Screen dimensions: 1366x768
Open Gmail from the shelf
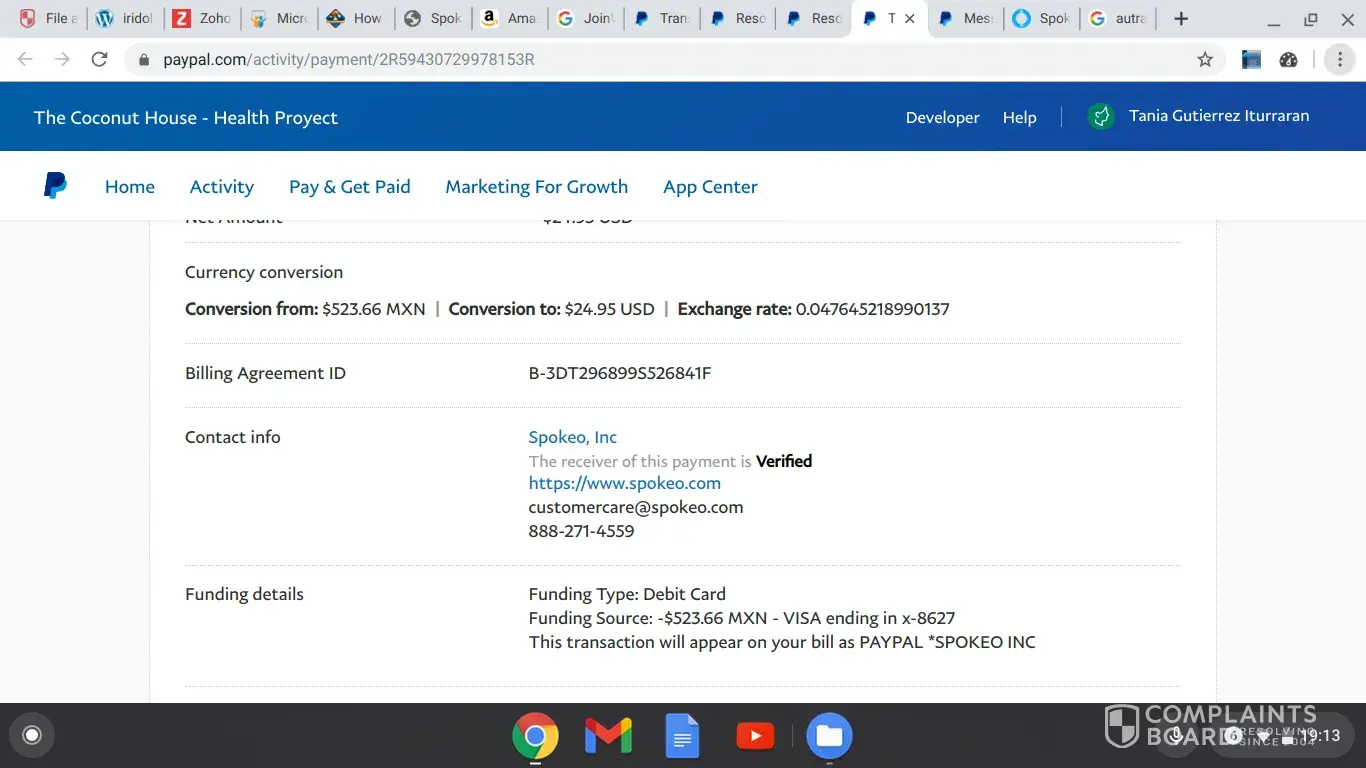click(x=608, y=736)
